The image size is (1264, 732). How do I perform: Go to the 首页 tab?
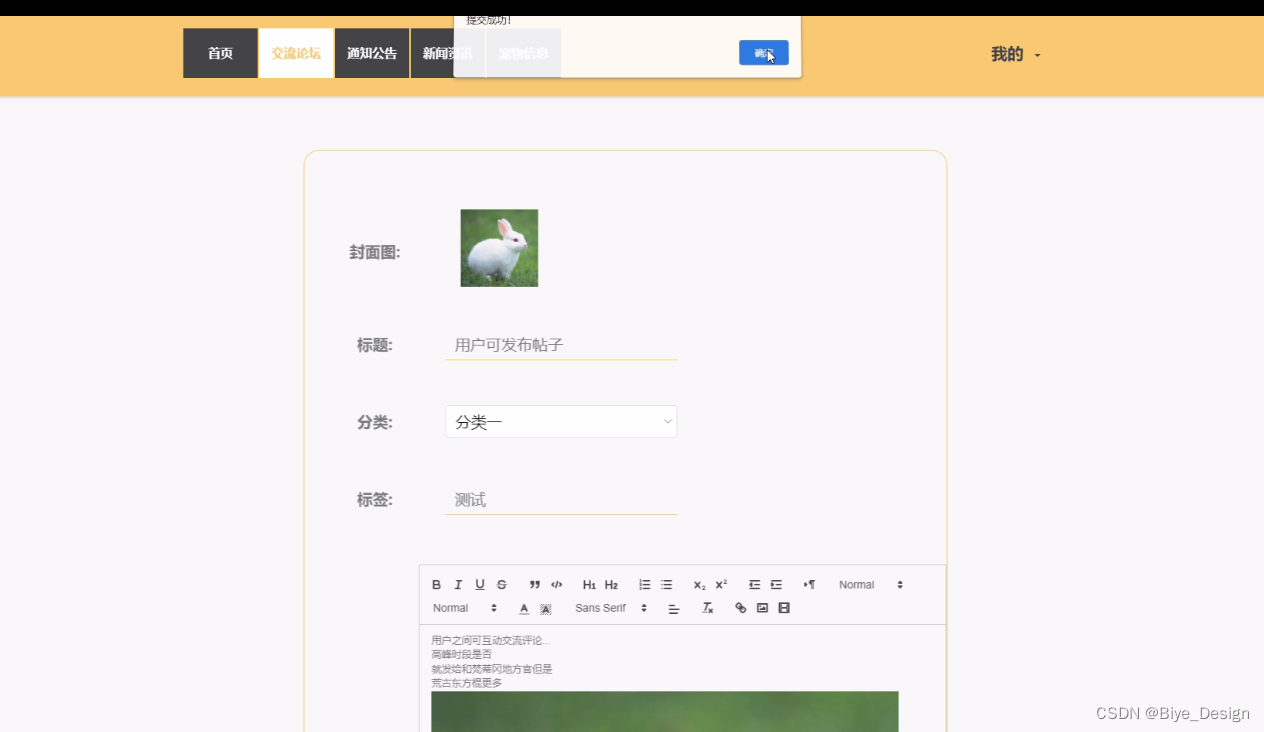pyautogui.click(x=220, y=53)
